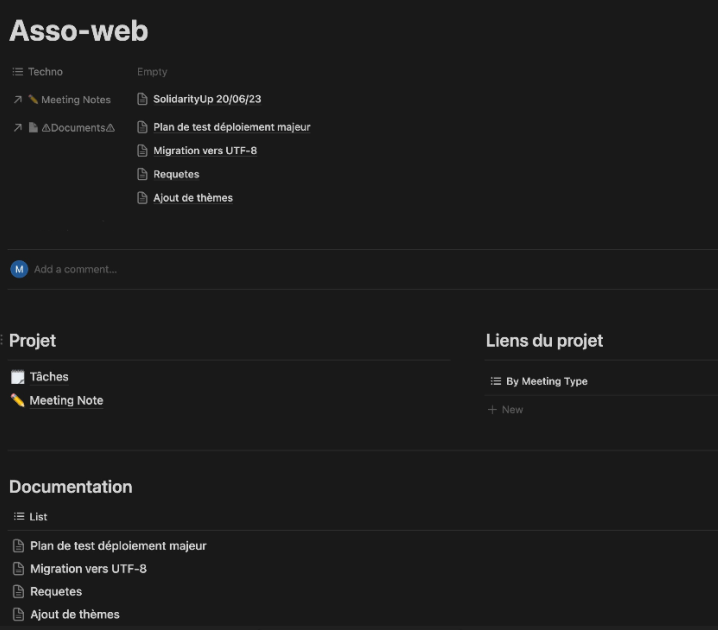718x630 pixels.
Task: Open the Meeting Note page link under Projet
Action: click(66, 401)
